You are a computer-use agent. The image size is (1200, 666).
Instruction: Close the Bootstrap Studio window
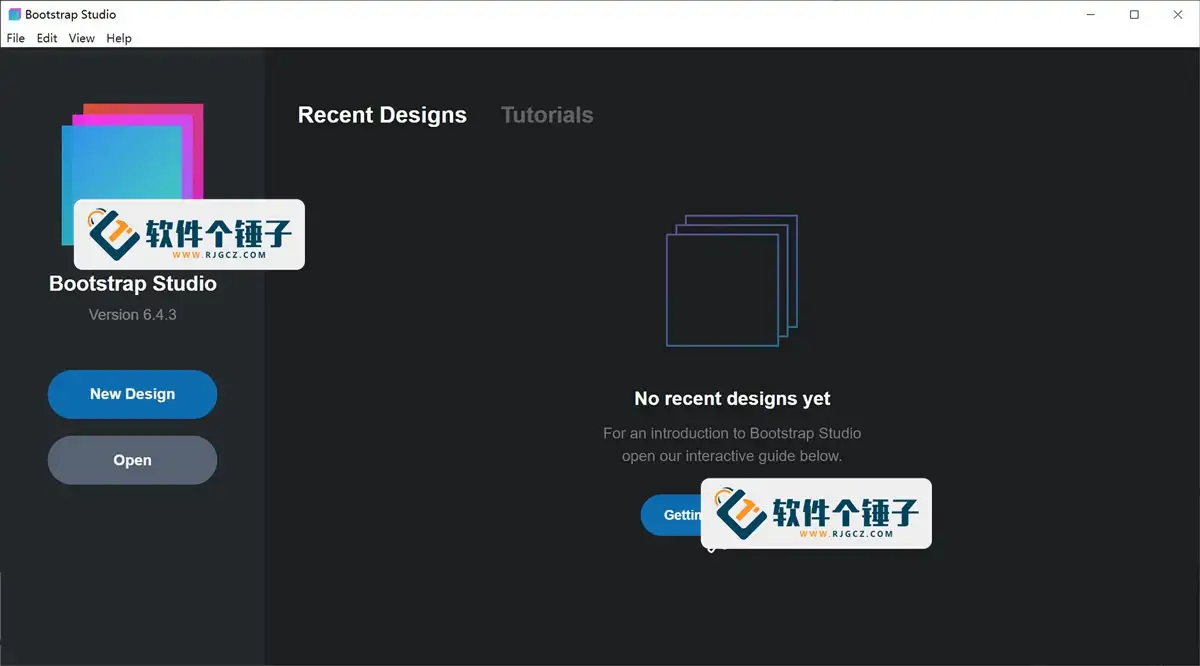(x=1178, y=14)
